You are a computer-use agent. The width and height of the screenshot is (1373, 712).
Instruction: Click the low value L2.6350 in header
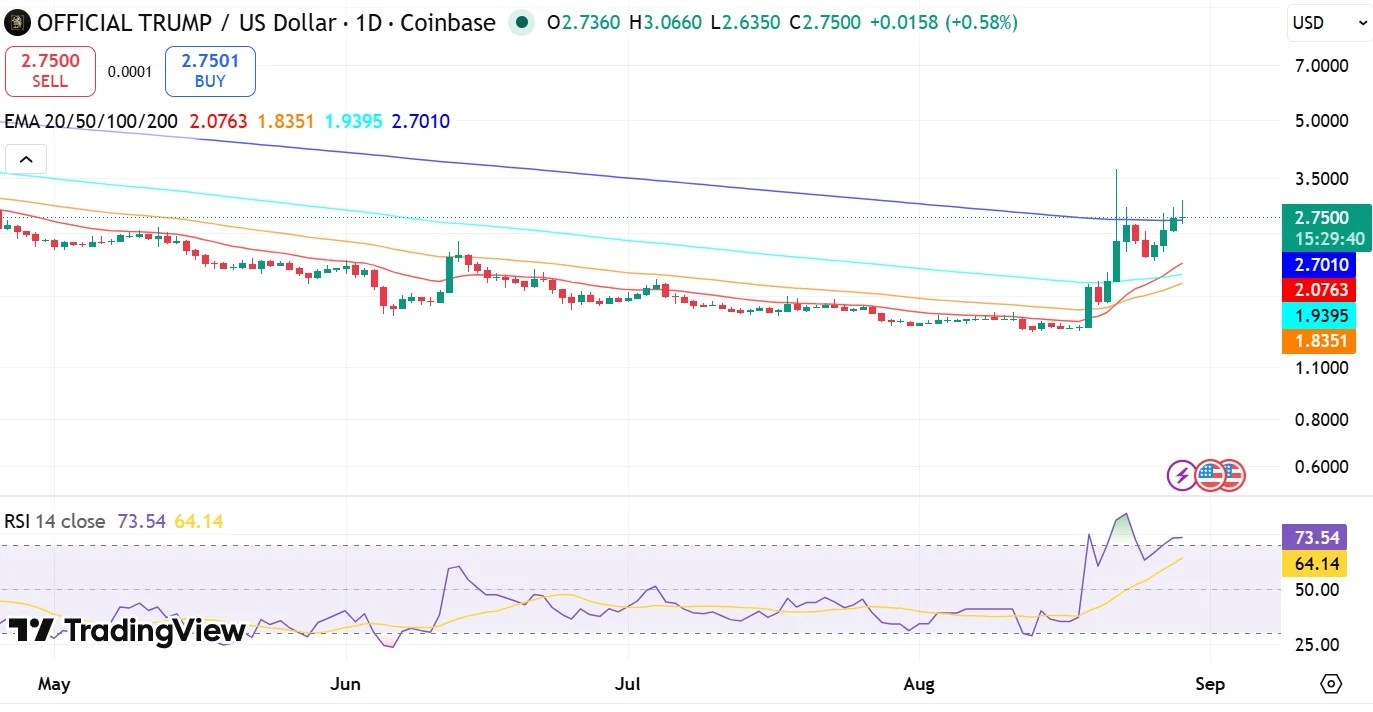745,22
